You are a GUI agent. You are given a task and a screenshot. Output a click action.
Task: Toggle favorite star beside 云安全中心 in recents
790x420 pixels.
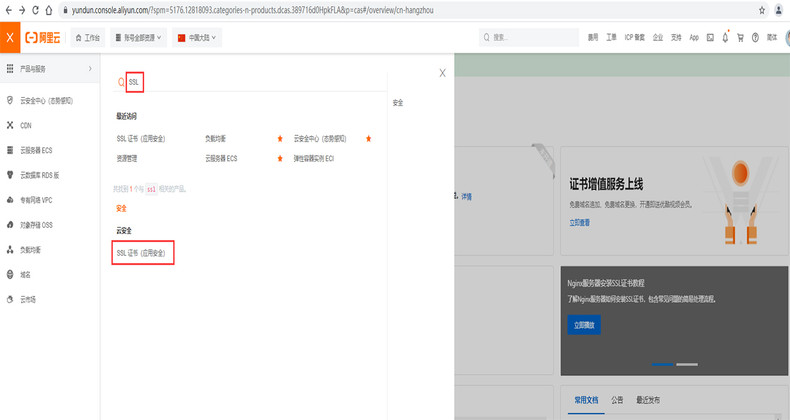[x=368, y=138]
